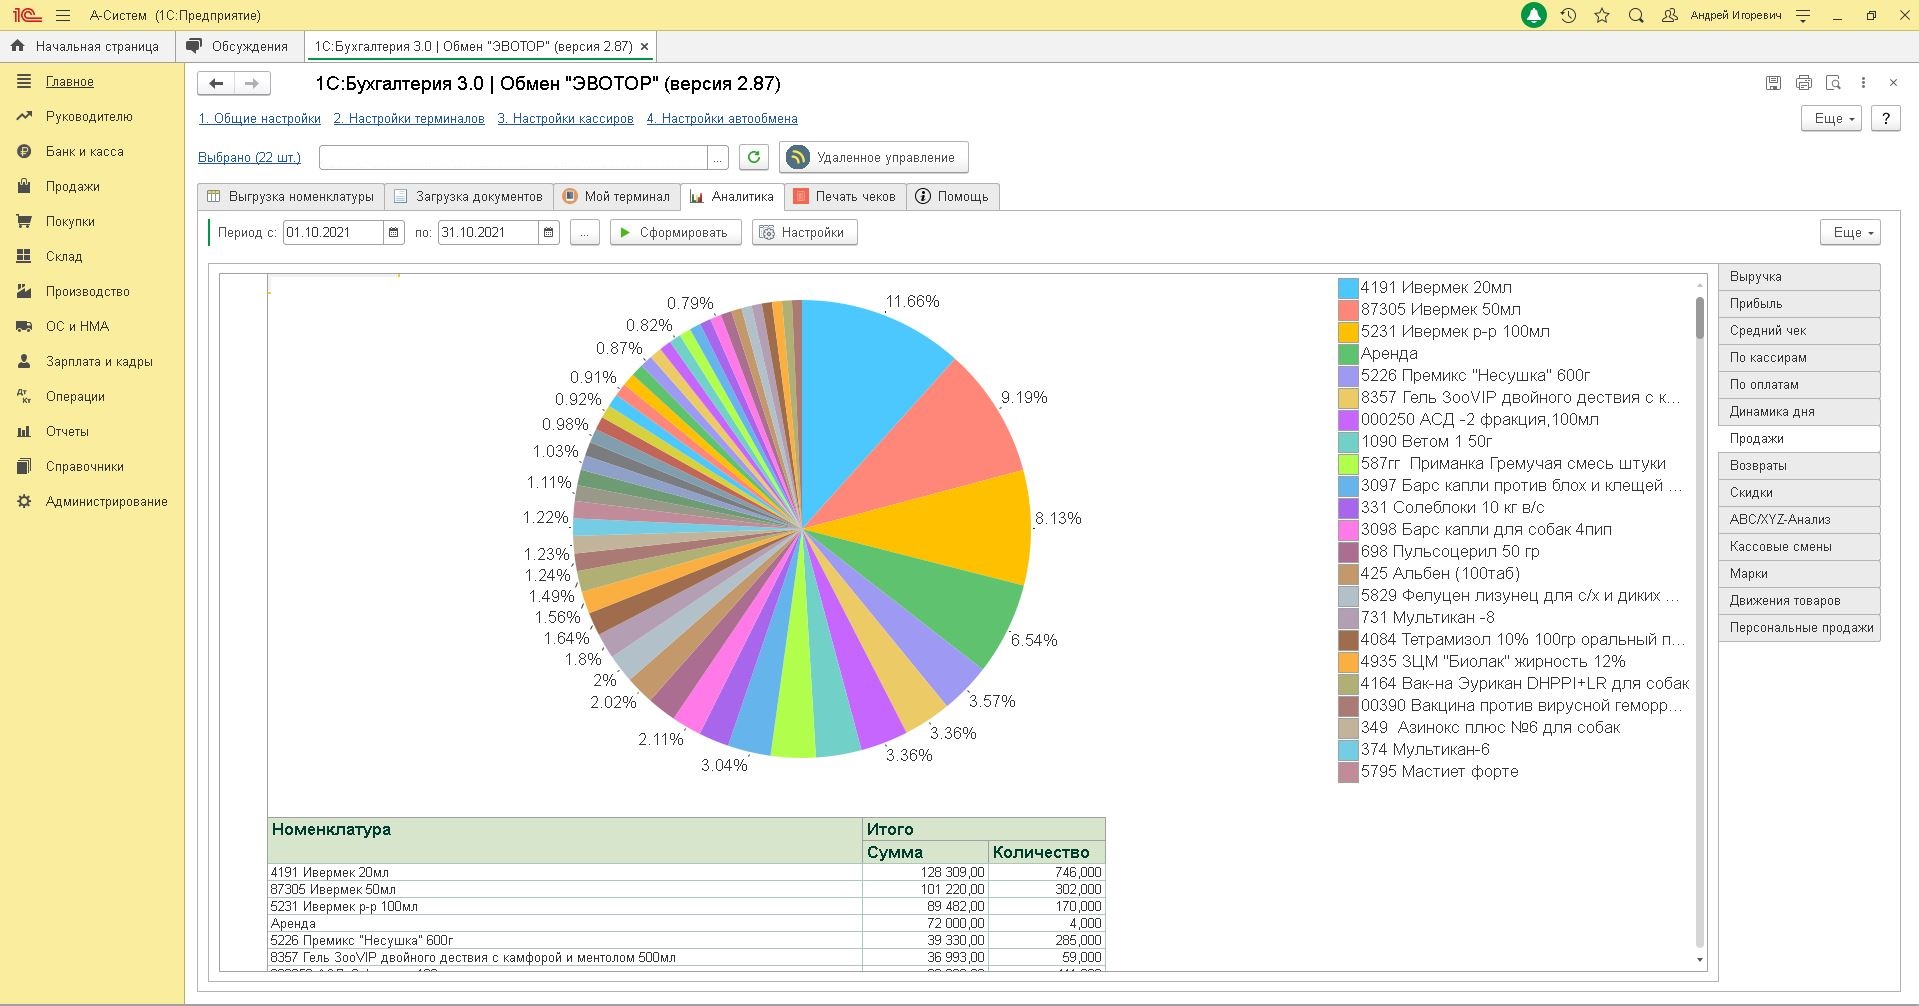Screen dimensions: 1919x1006
Task: Switch to Выгрузка номенклатуры tab
Action: [291, 197]
